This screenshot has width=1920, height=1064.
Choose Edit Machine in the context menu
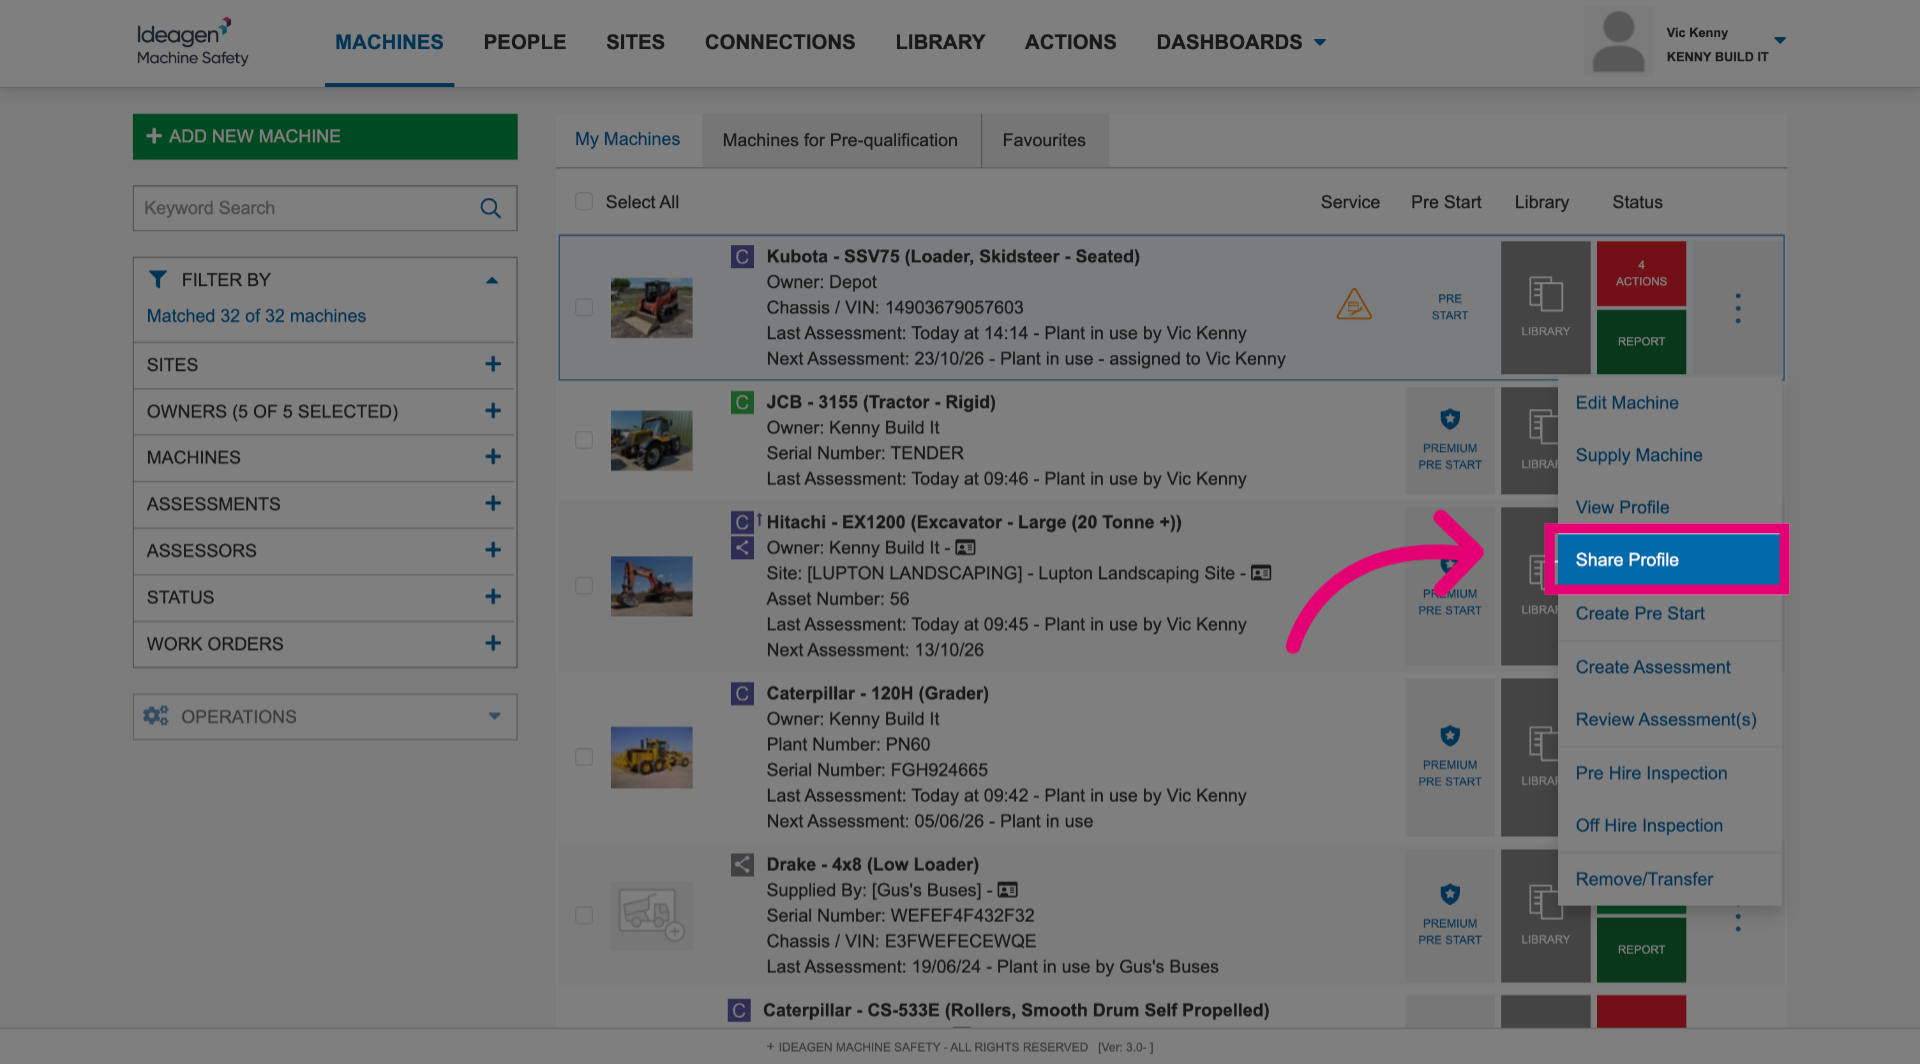1627,403
